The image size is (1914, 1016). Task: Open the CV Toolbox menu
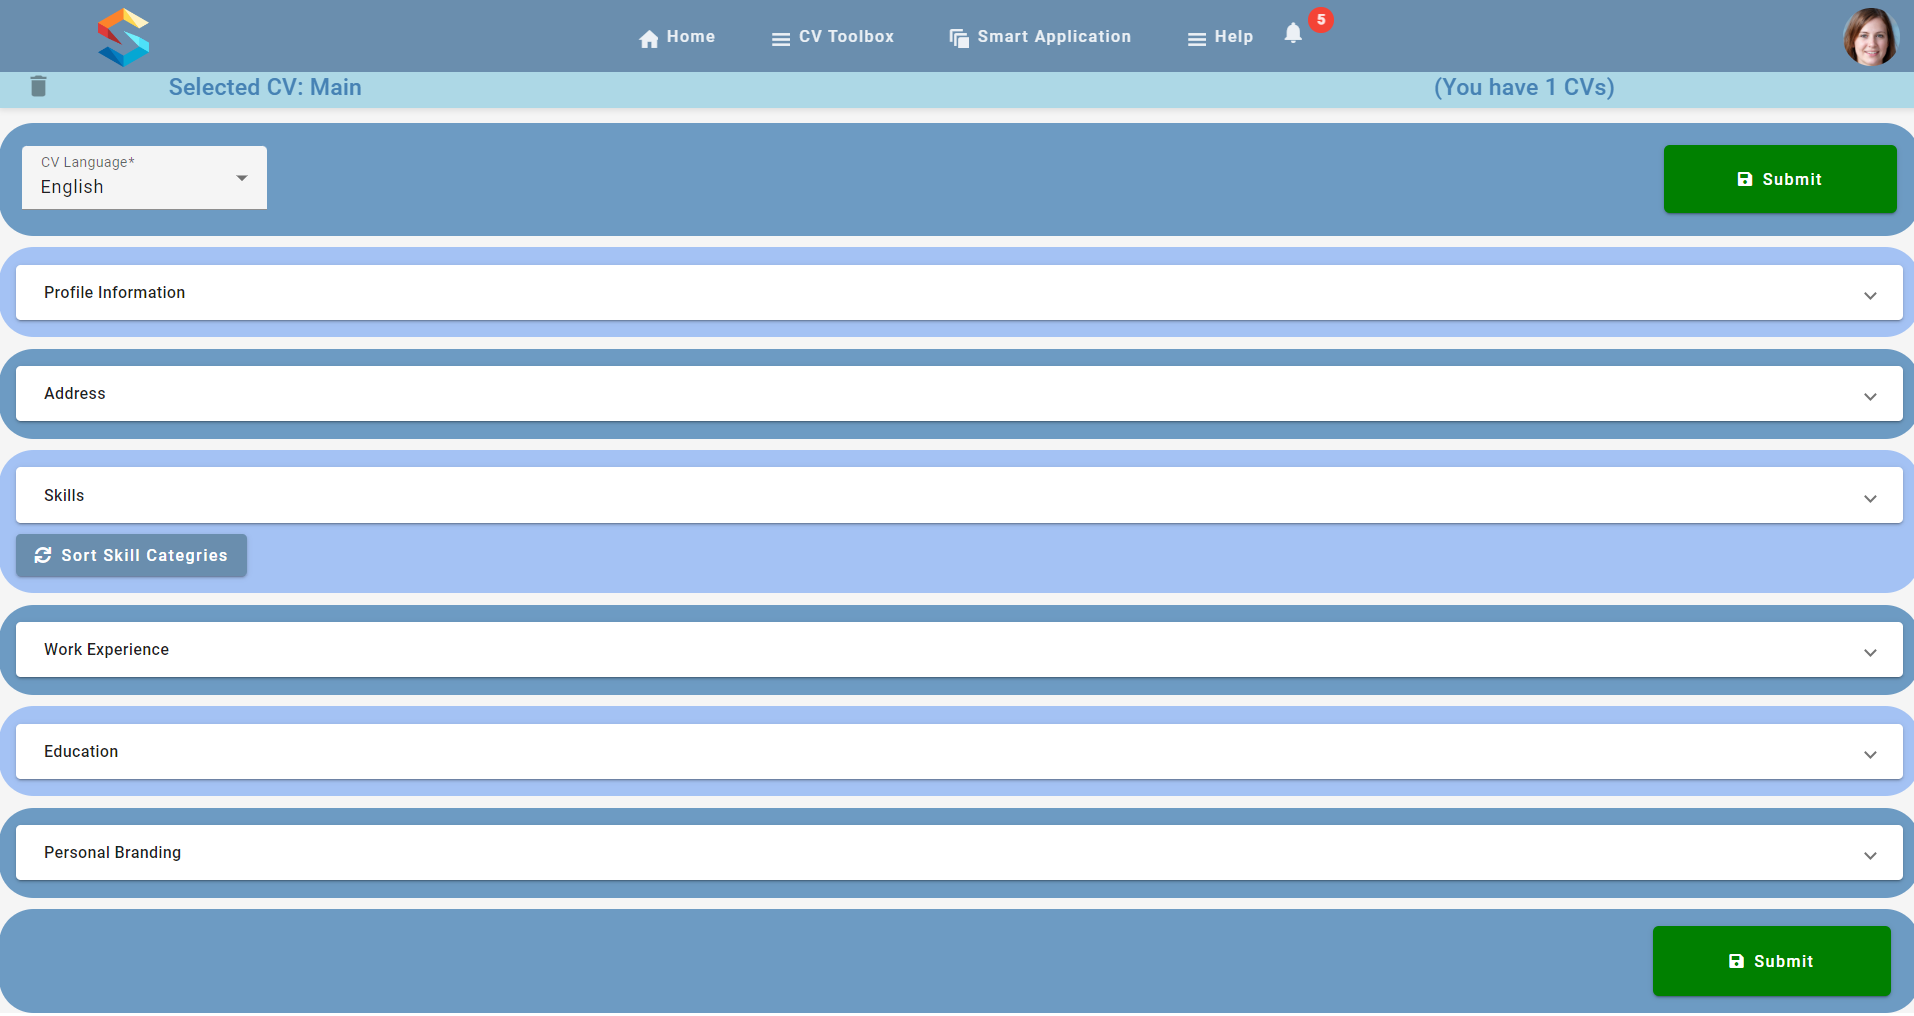point(832,37)
